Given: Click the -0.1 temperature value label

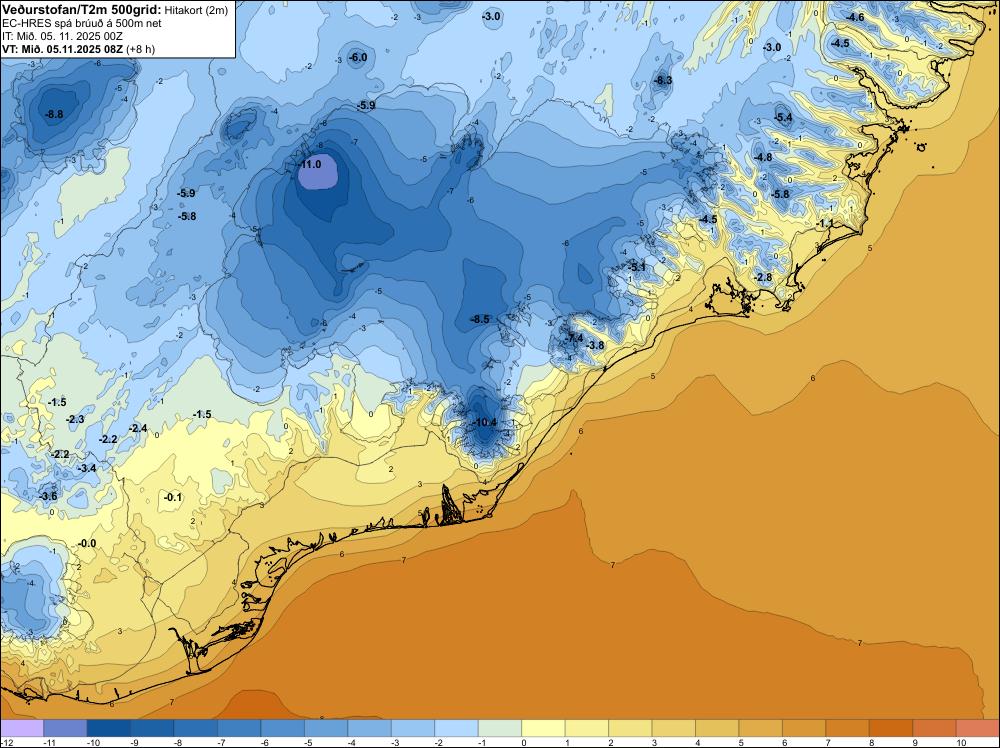Looking at the screenshot, I should [x=173, y=497].
